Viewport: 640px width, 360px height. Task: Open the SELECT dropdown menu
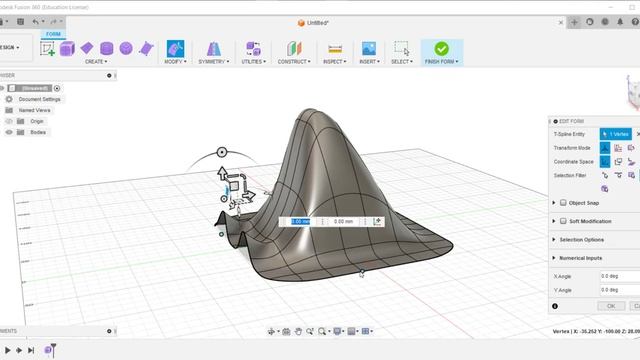click(402, 62)
